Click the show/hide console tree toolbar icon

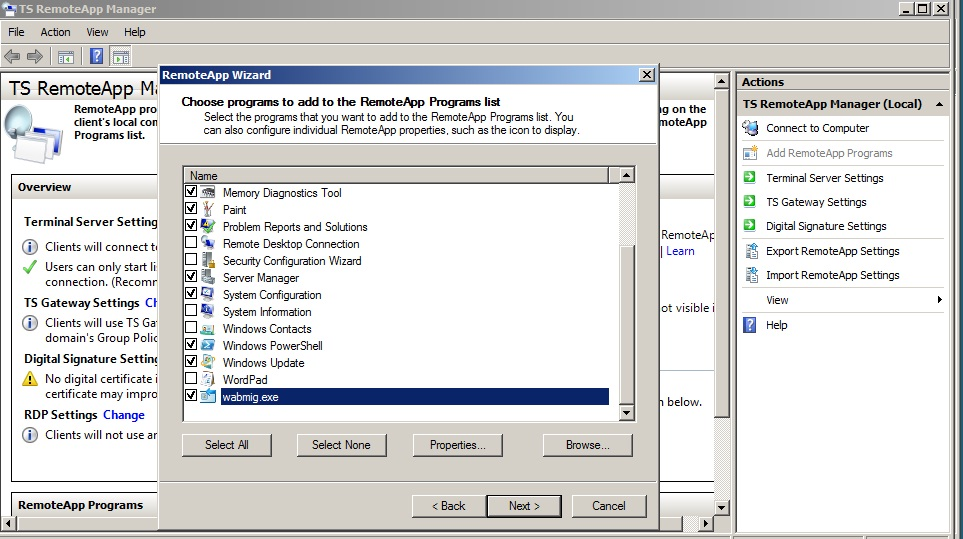click(66, 57)
